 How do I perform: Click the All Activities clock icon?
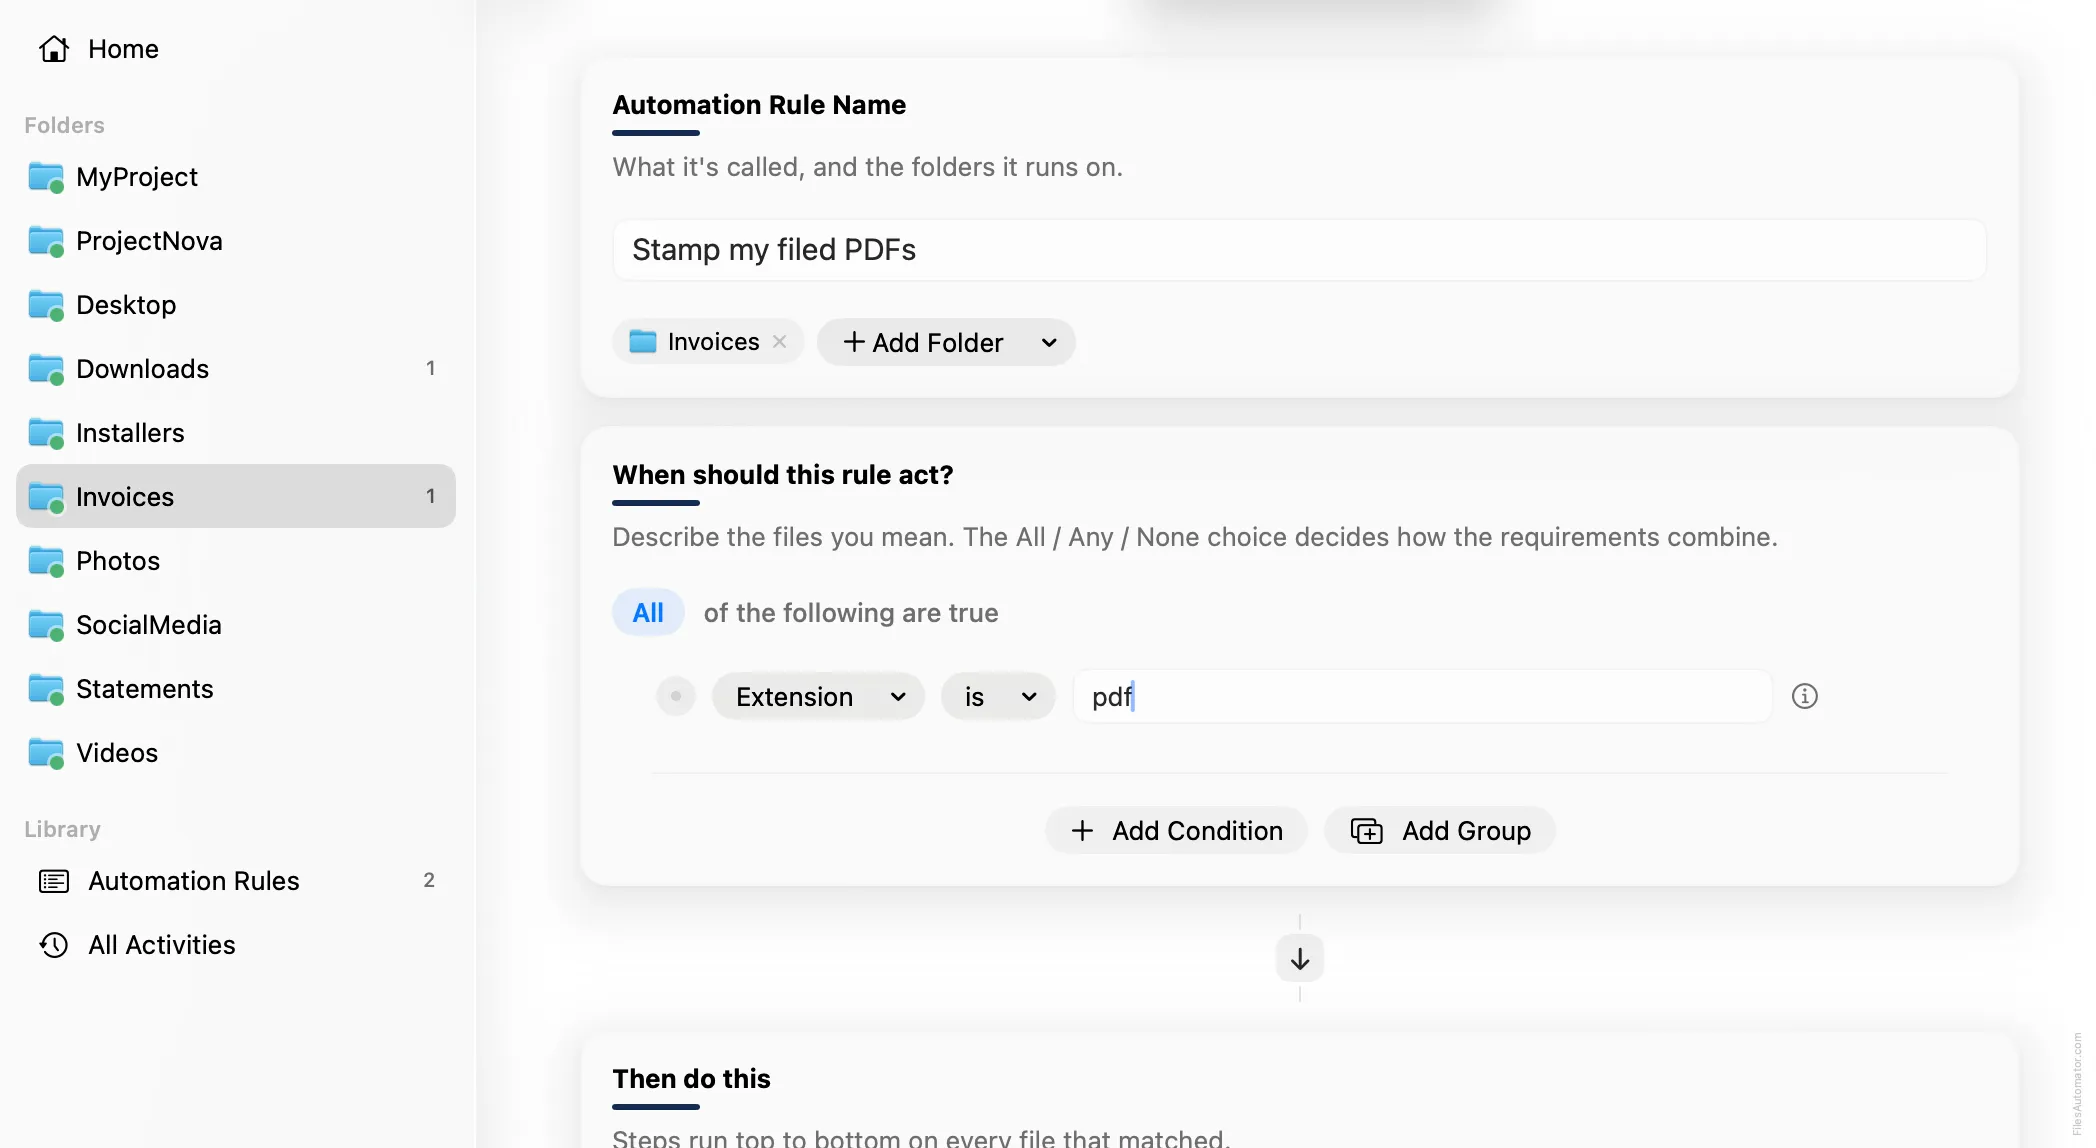pos(54,945)
